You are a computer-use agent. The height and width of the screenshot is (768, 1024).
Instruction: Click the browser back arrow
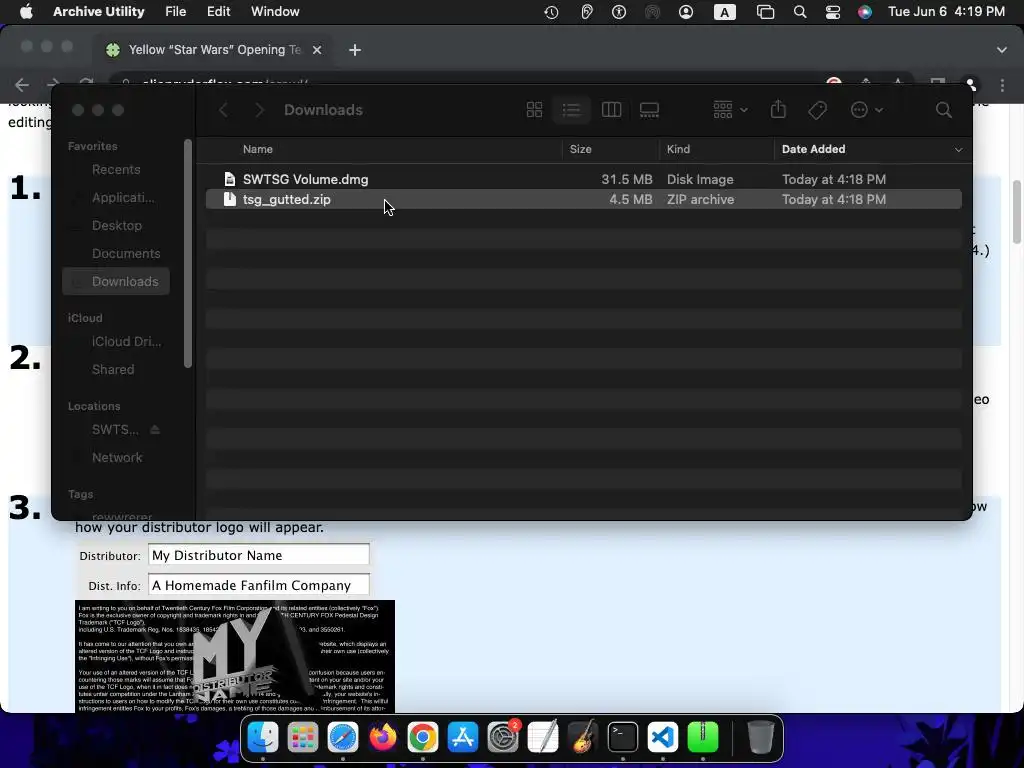pos(22,85)
